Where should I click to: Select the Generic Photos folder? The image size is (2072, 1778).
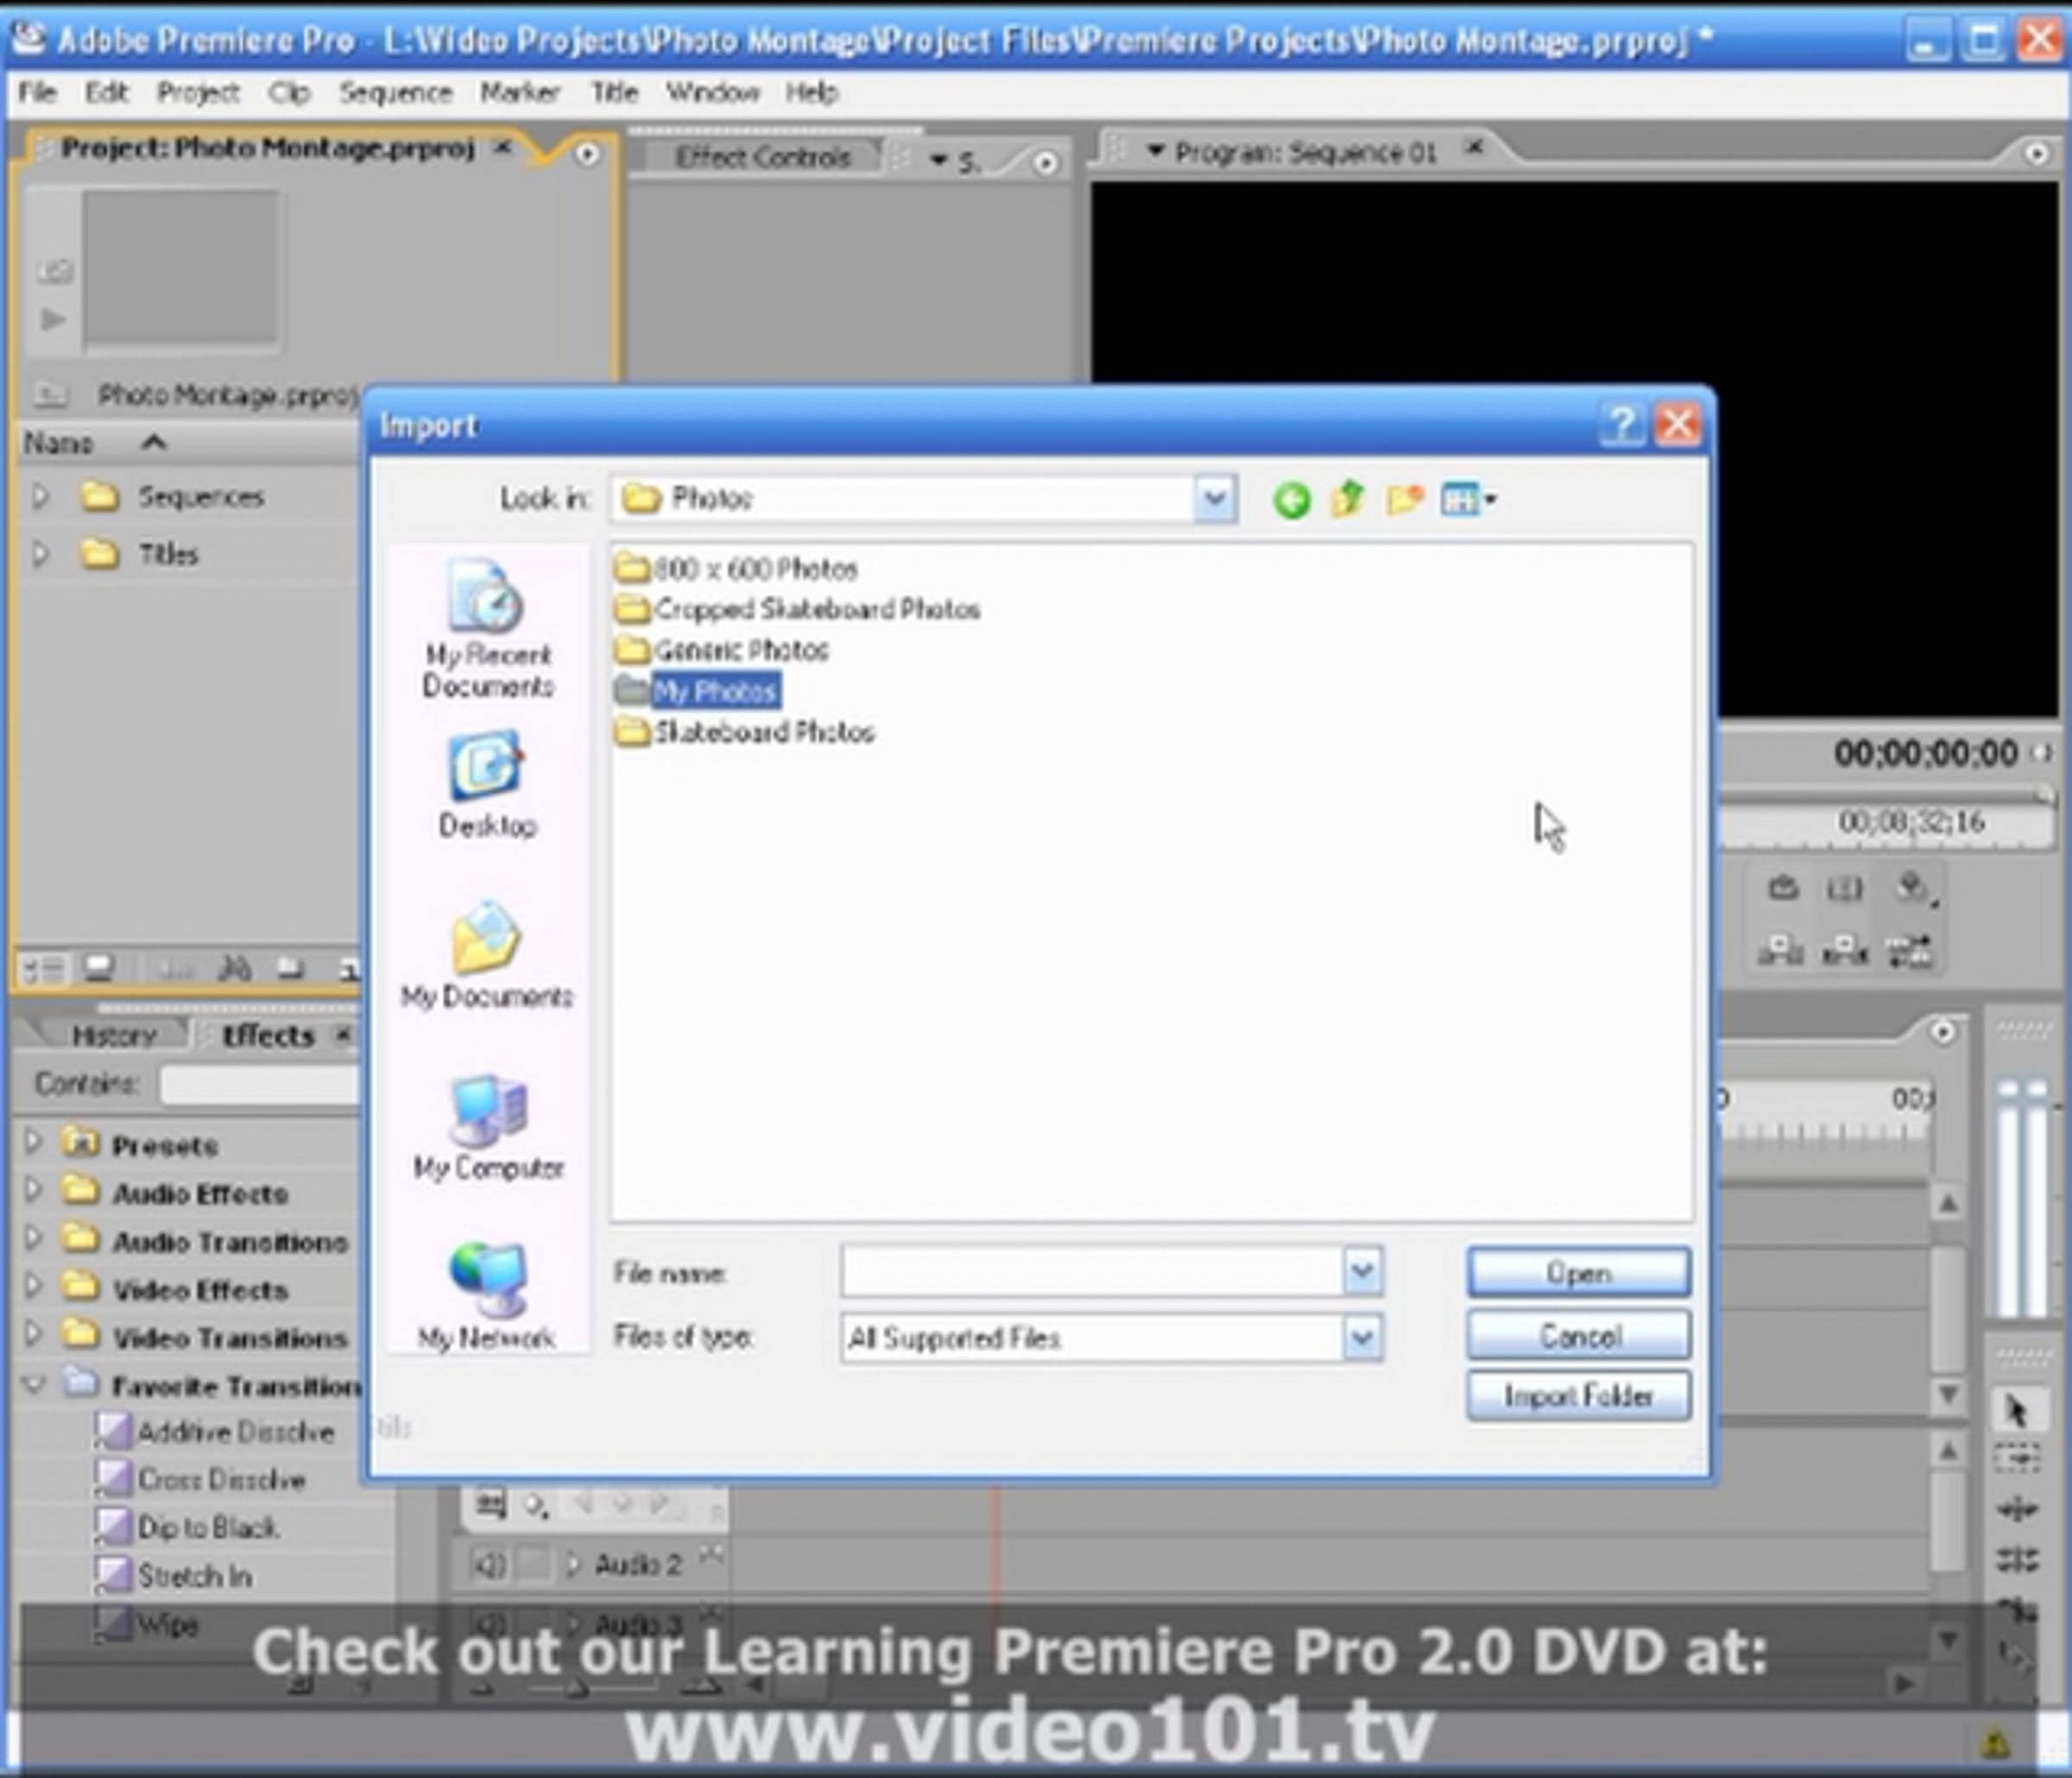[x=722, y=650]
